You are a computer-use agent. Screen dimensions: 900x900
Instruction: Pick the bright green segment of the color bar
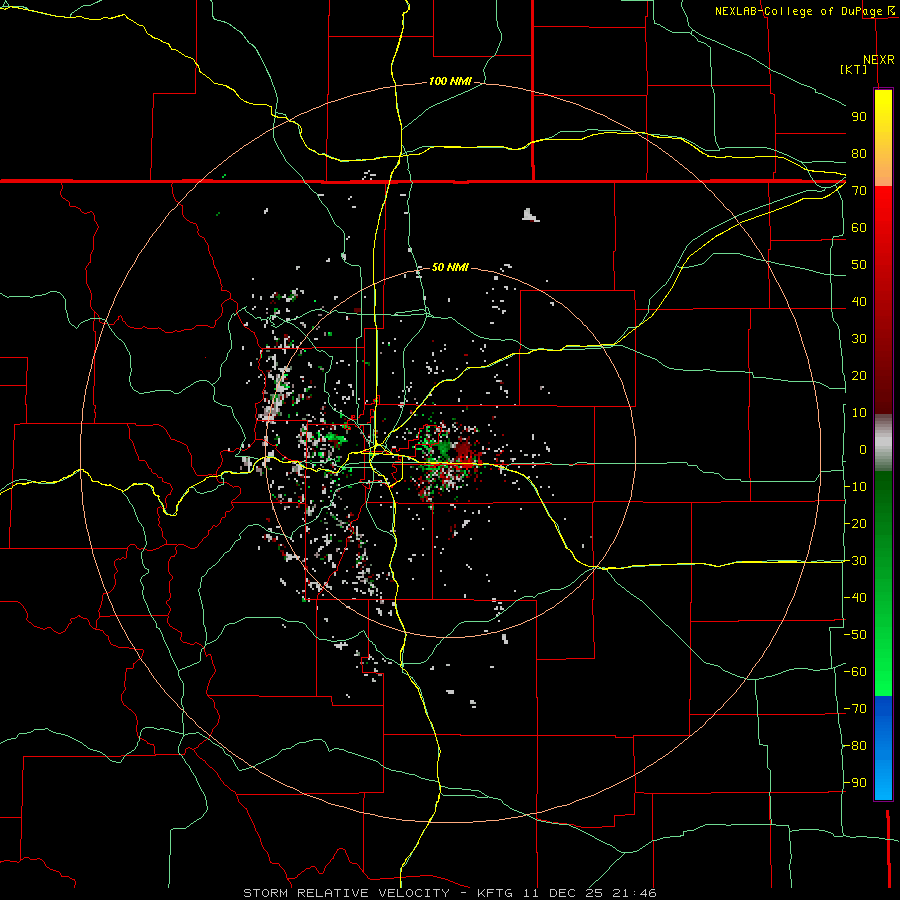tap(883, 660)
